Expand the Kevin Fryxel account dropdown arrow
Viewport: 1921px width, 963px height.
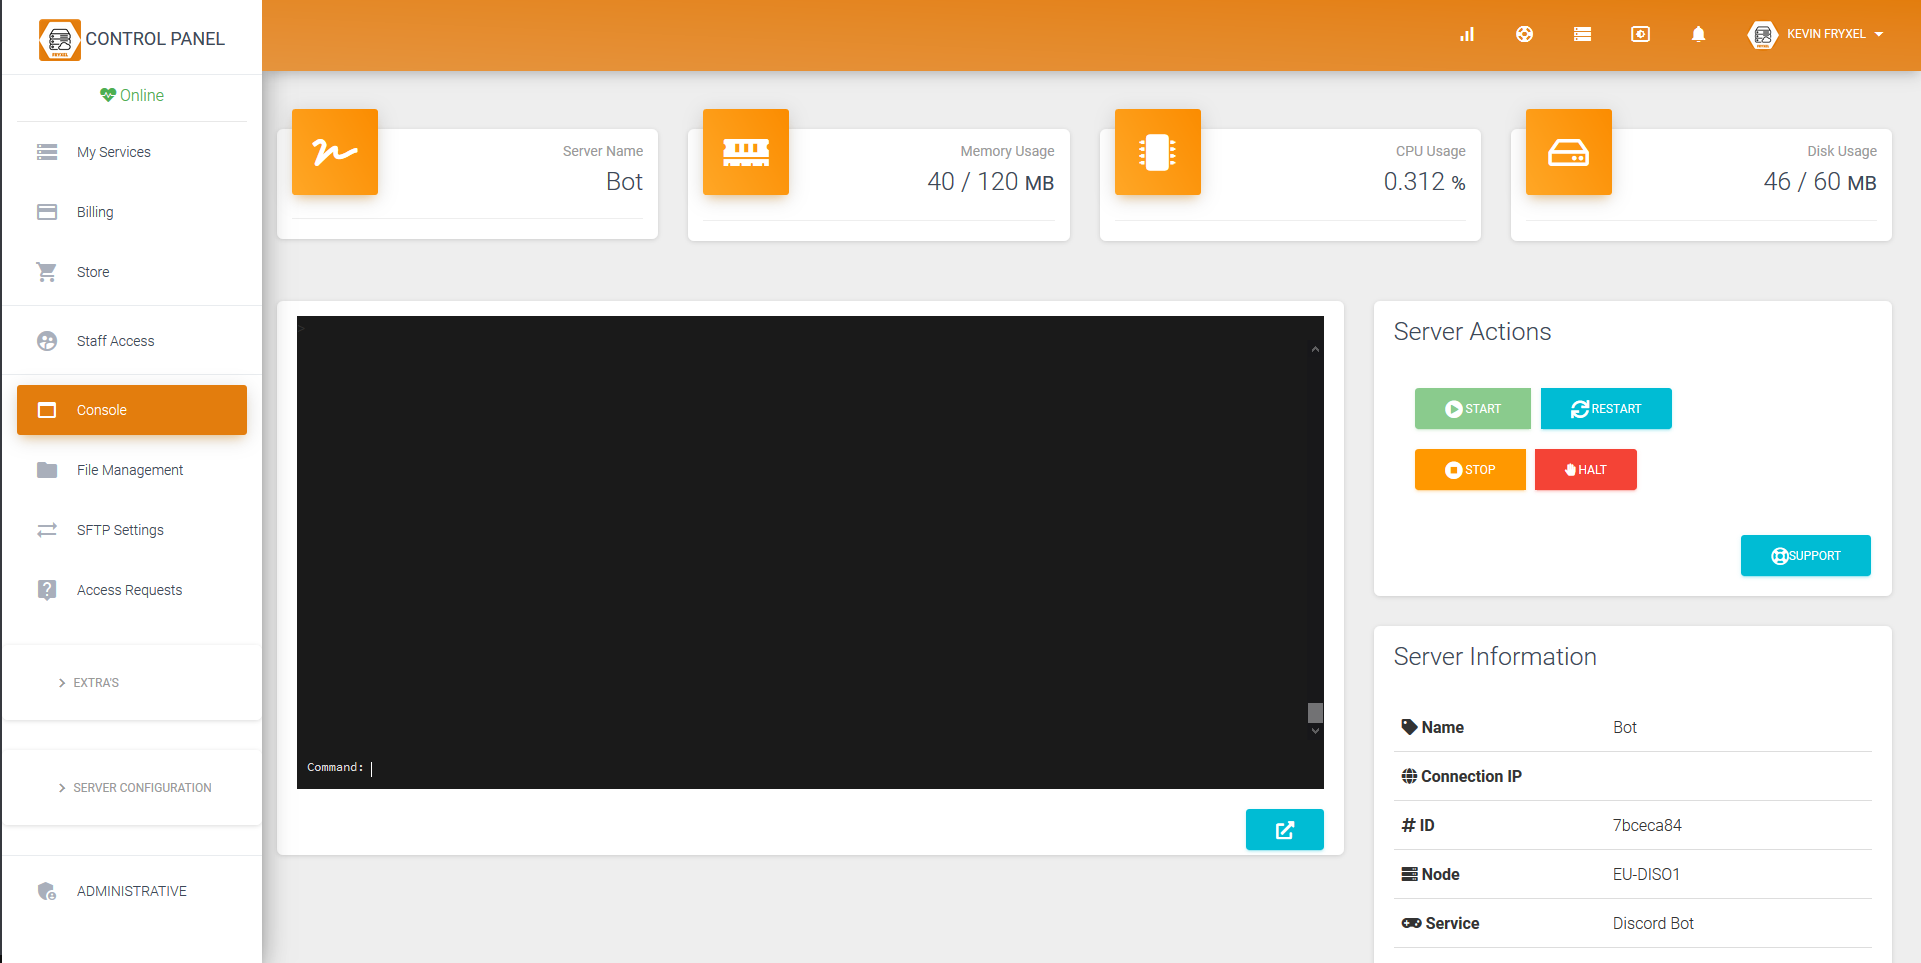point(1879,34)
